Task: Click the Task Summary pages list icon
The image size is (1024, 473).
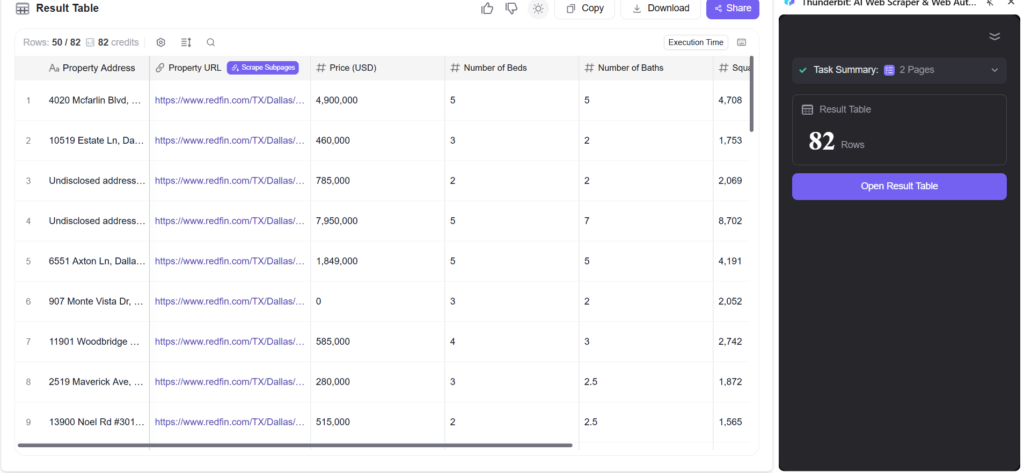Action: point(889,70)
